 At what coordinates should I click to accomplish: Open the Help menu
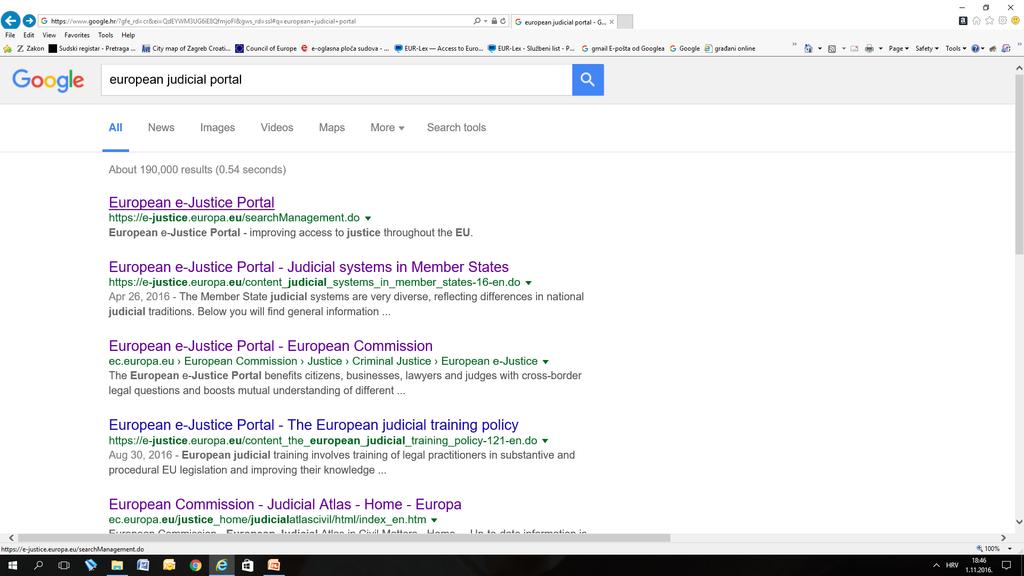[128, 35]
